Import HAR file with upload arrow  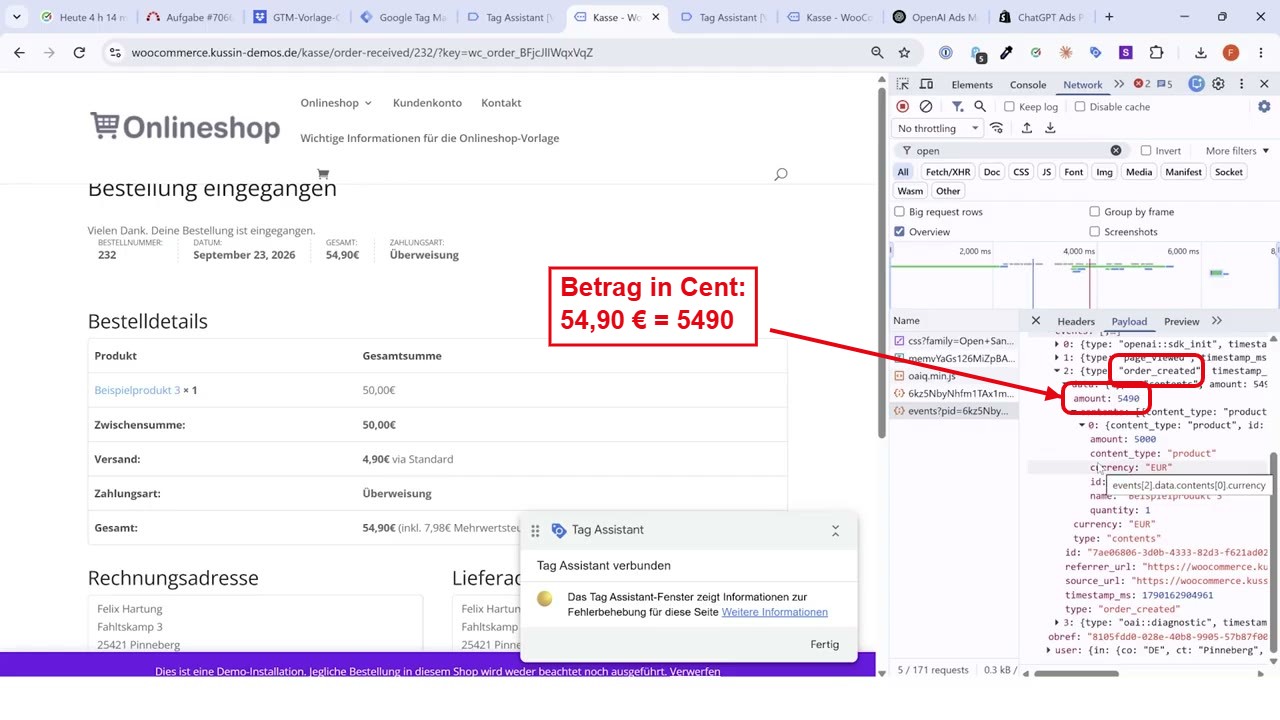(1026, 128)
